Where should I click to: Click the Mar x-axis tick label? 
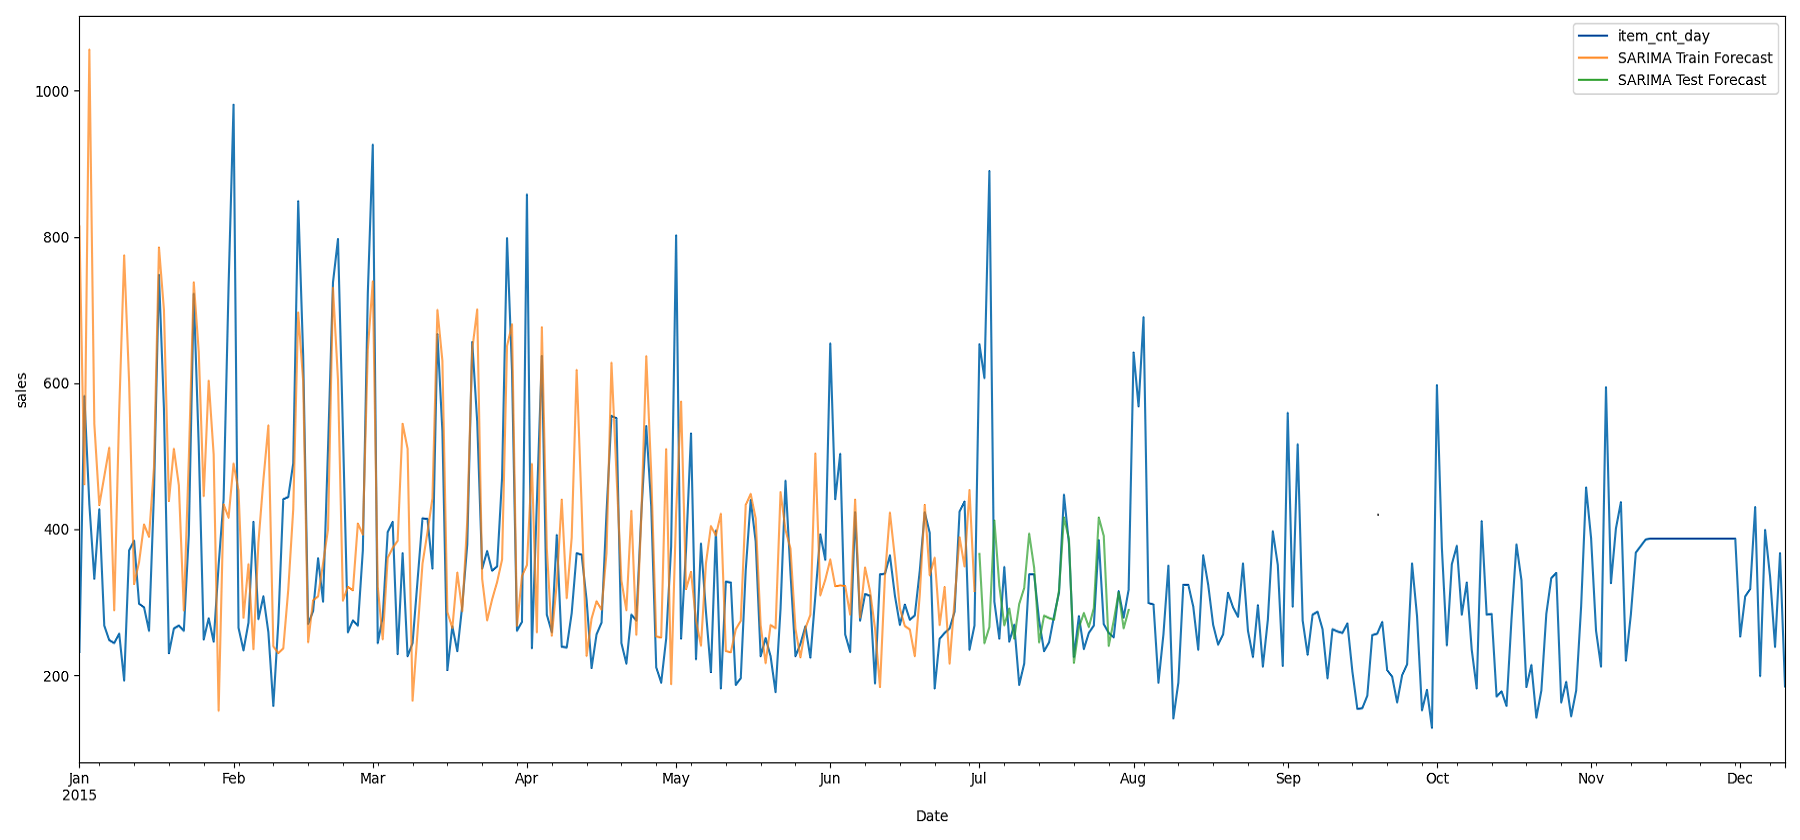(372, 779)
